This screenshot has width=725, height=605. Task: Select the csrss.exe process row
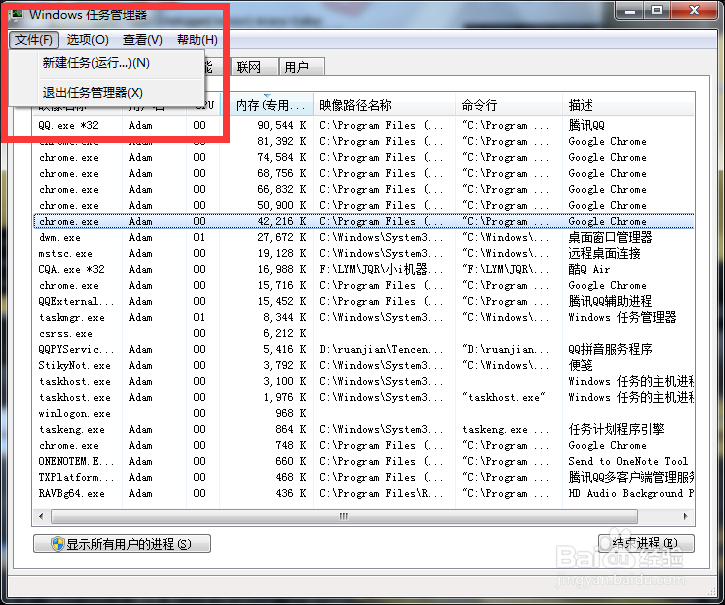(363, 333)
